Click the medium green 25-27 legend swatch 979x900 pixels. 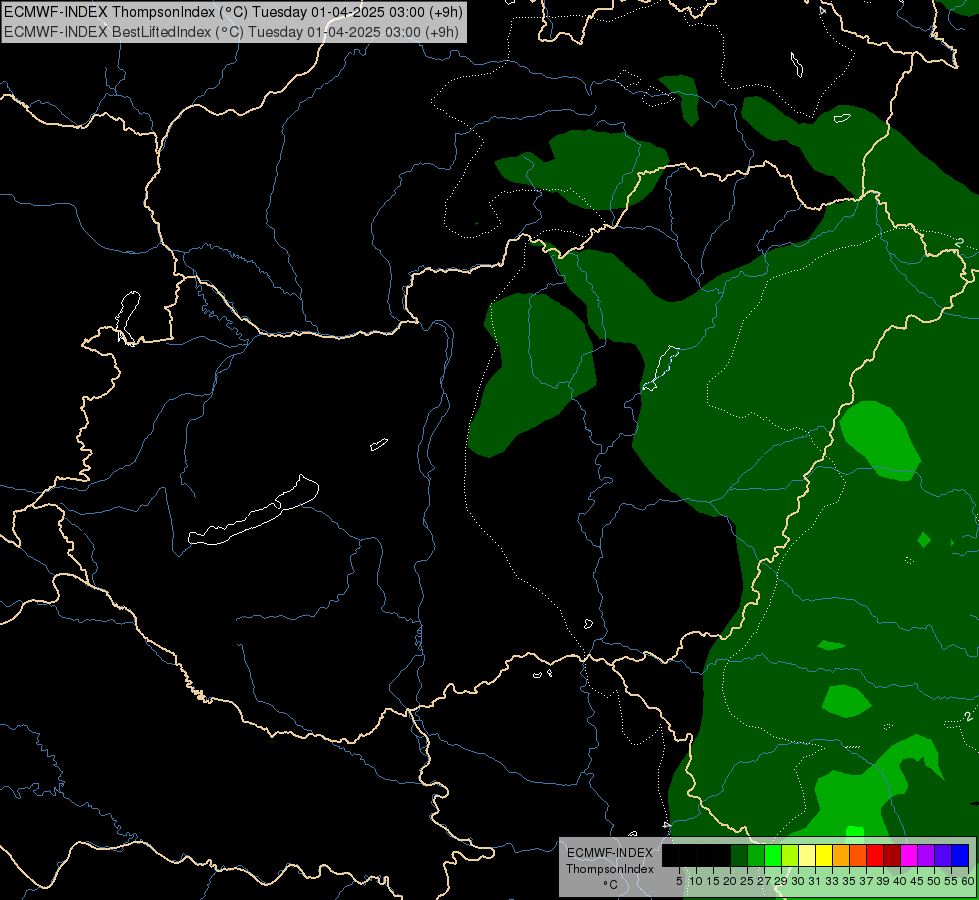coord(756,856)
